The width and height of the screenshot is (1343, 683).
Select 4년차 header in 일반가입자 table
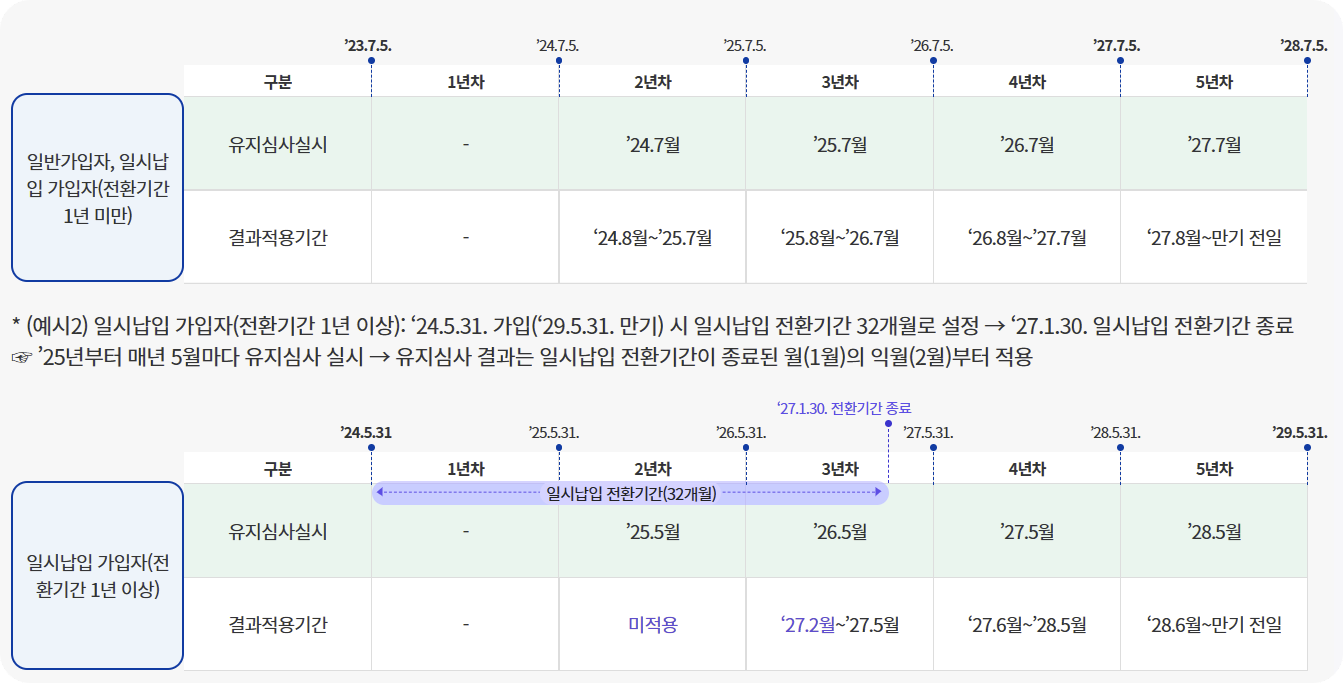pyautogui.click(x=1026, y=82)
